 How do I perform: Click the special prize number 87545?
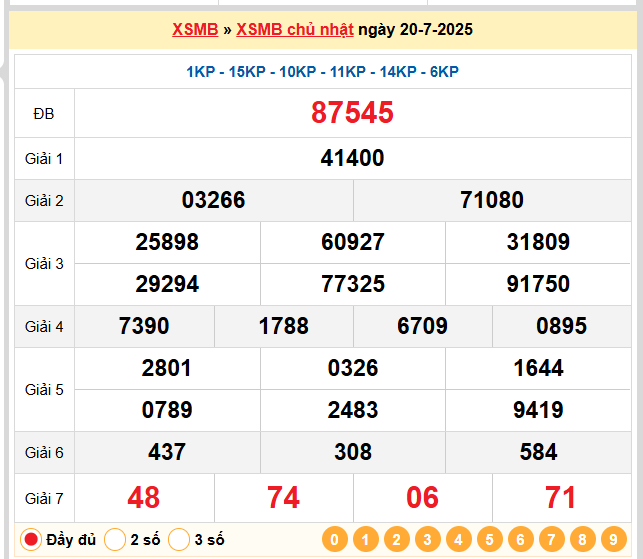[353, 112]
